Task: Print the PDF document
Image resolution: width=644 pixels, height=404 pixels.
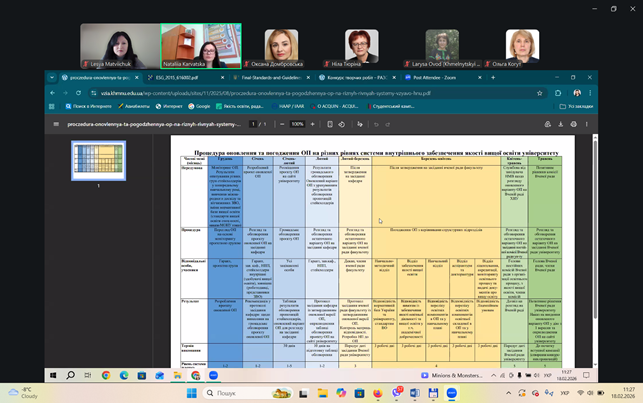Action: click(x=562, y=124)
